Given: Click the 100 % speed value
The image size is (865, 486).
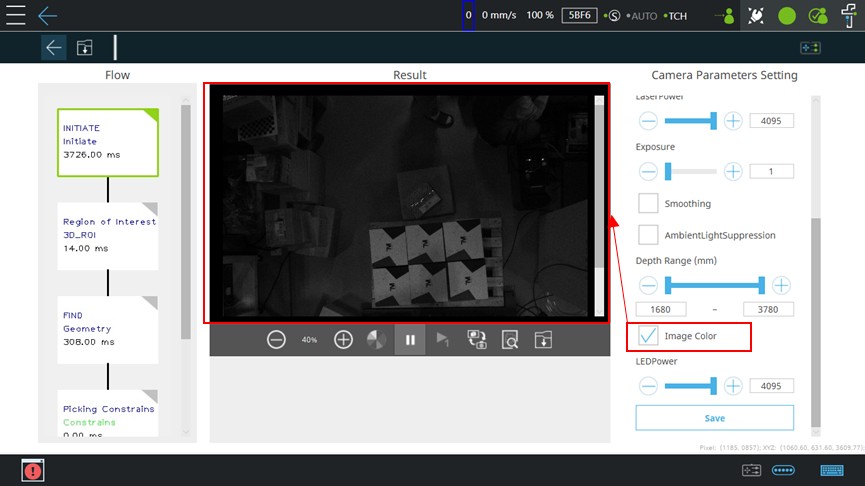Looking at the screenshot, I should click(x=540, y=15).
